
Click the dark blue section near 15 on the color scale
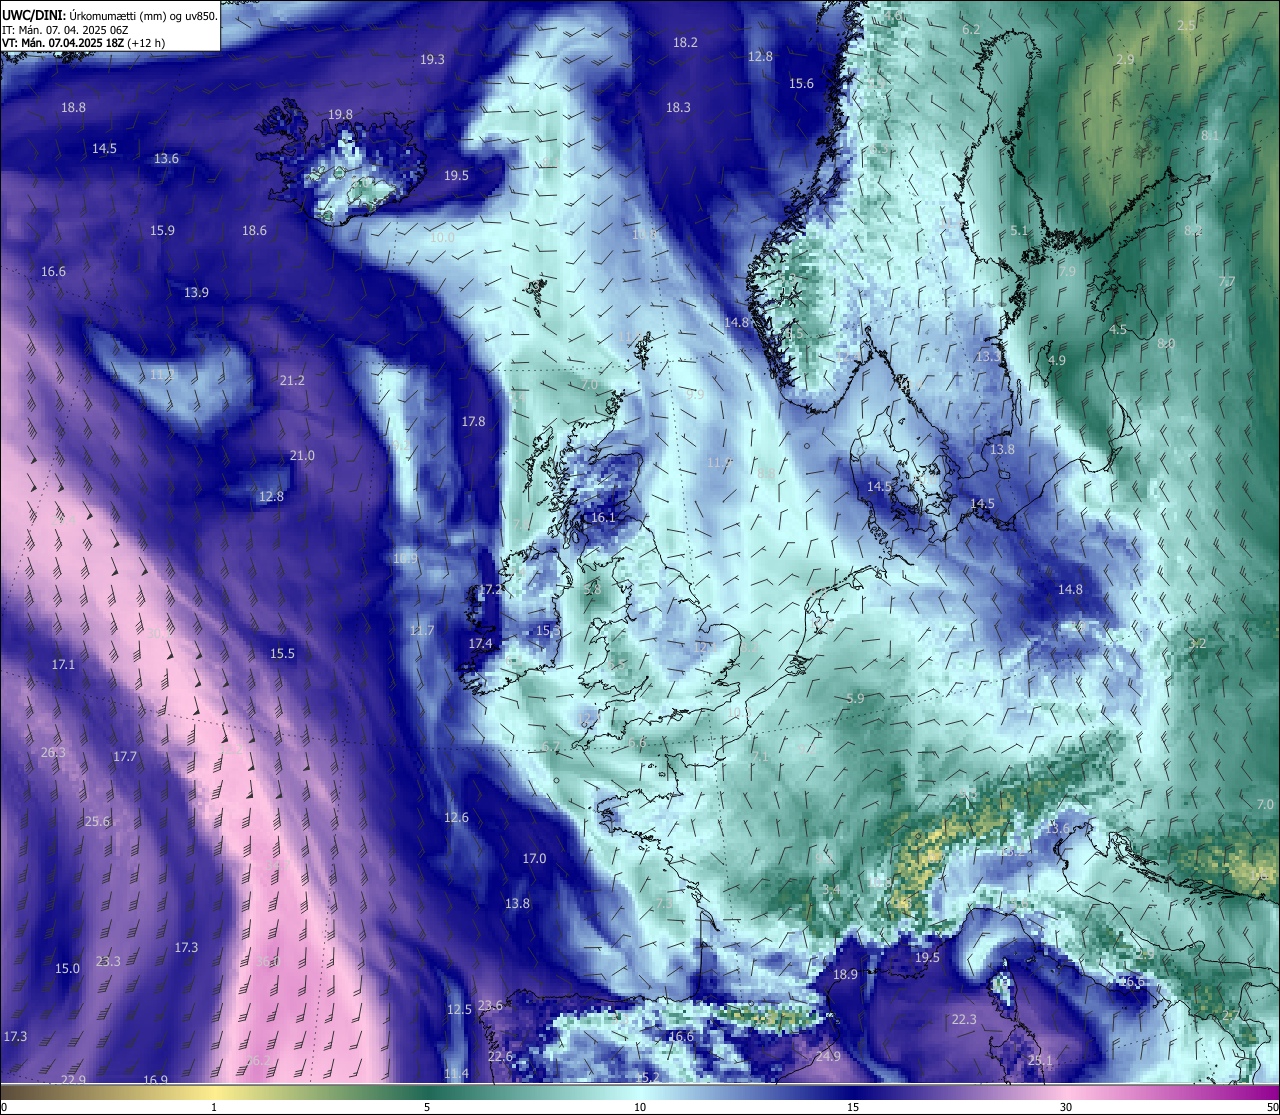pyautogui.click(x=852, y=1092)
